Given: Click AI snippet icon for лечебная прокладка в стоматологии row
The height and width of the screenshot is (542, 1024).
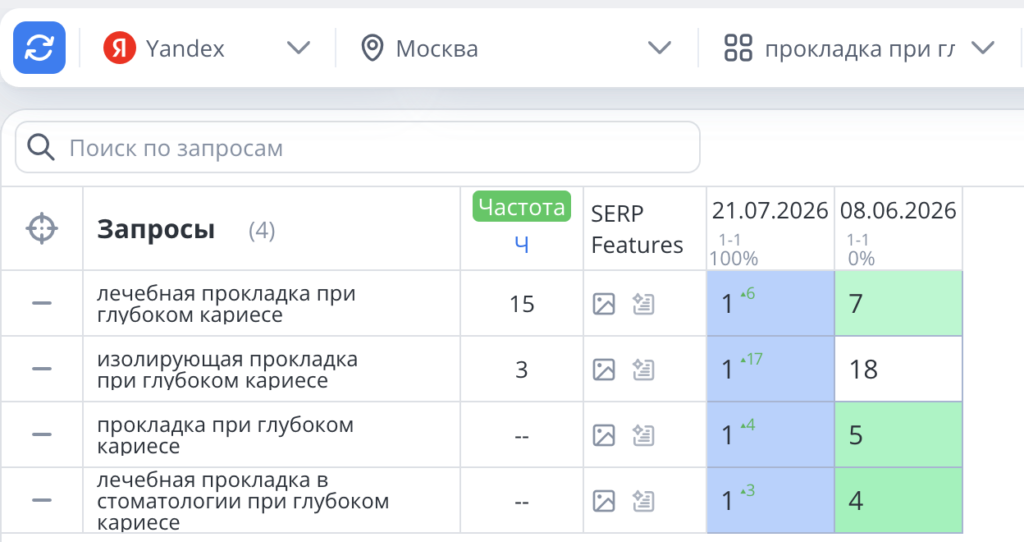Looking at the screenshot, I should click(x=643, y=502).
